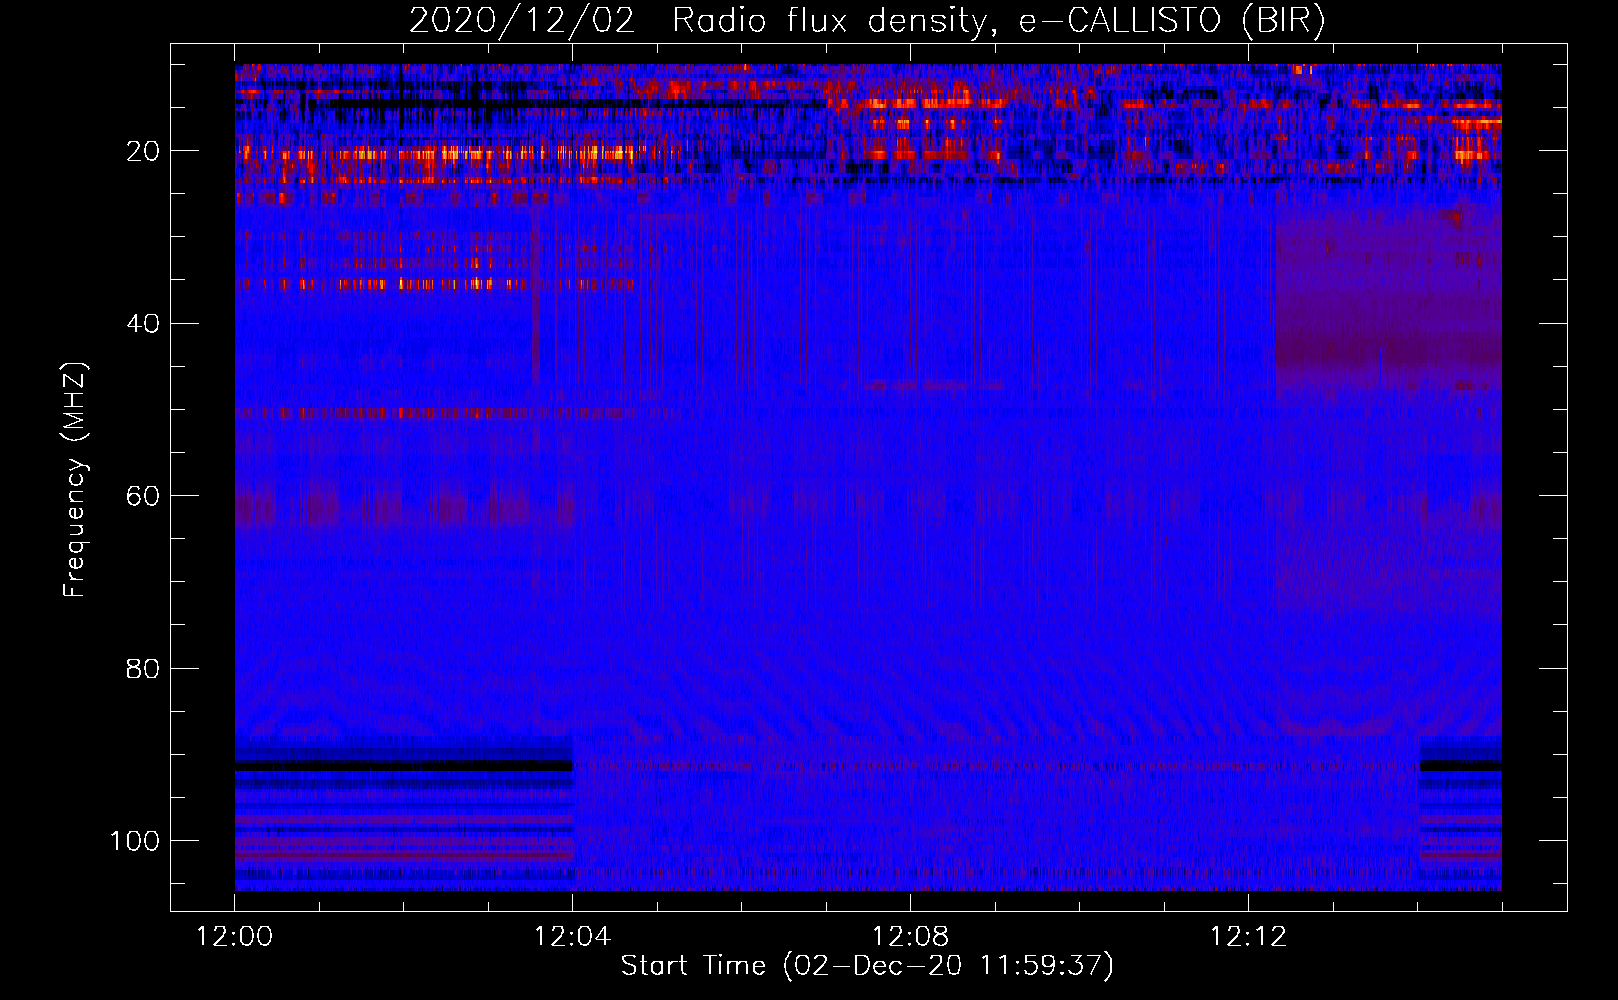
Task: Click the plot title 'Radio flux density, e-CALLISTO (BIR)'
Action: pos(999,22)
